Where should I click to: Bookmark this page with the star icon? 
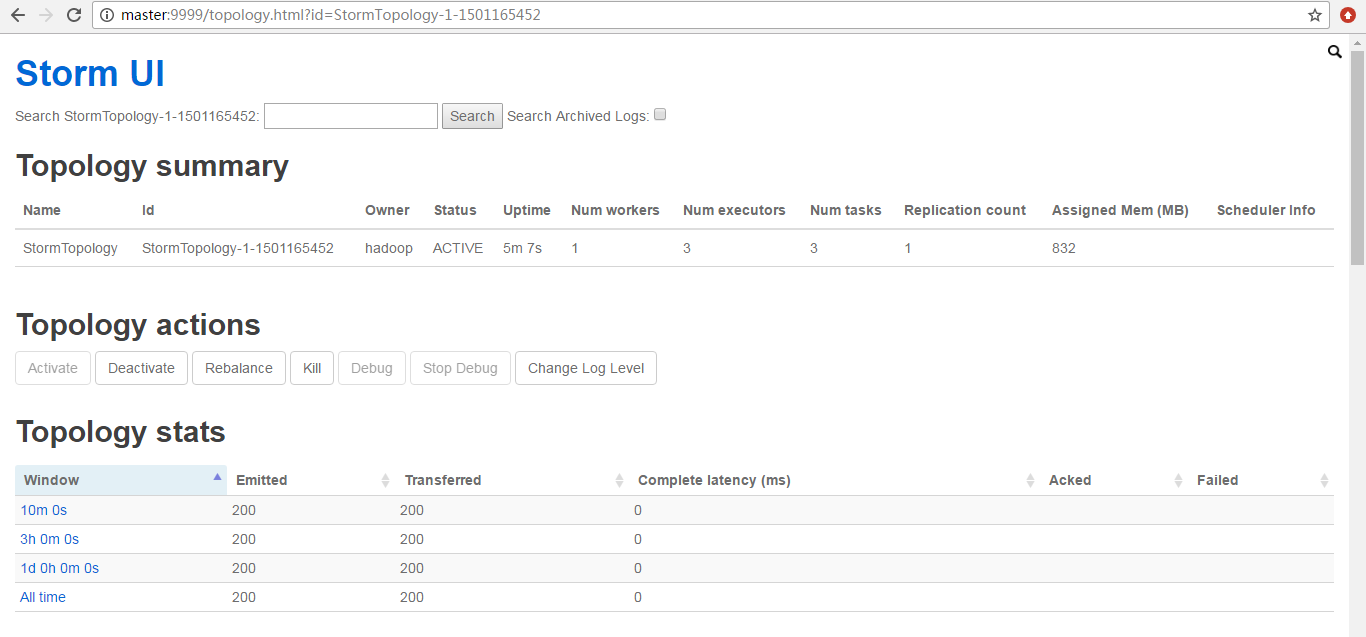(x=1314, y=15)
